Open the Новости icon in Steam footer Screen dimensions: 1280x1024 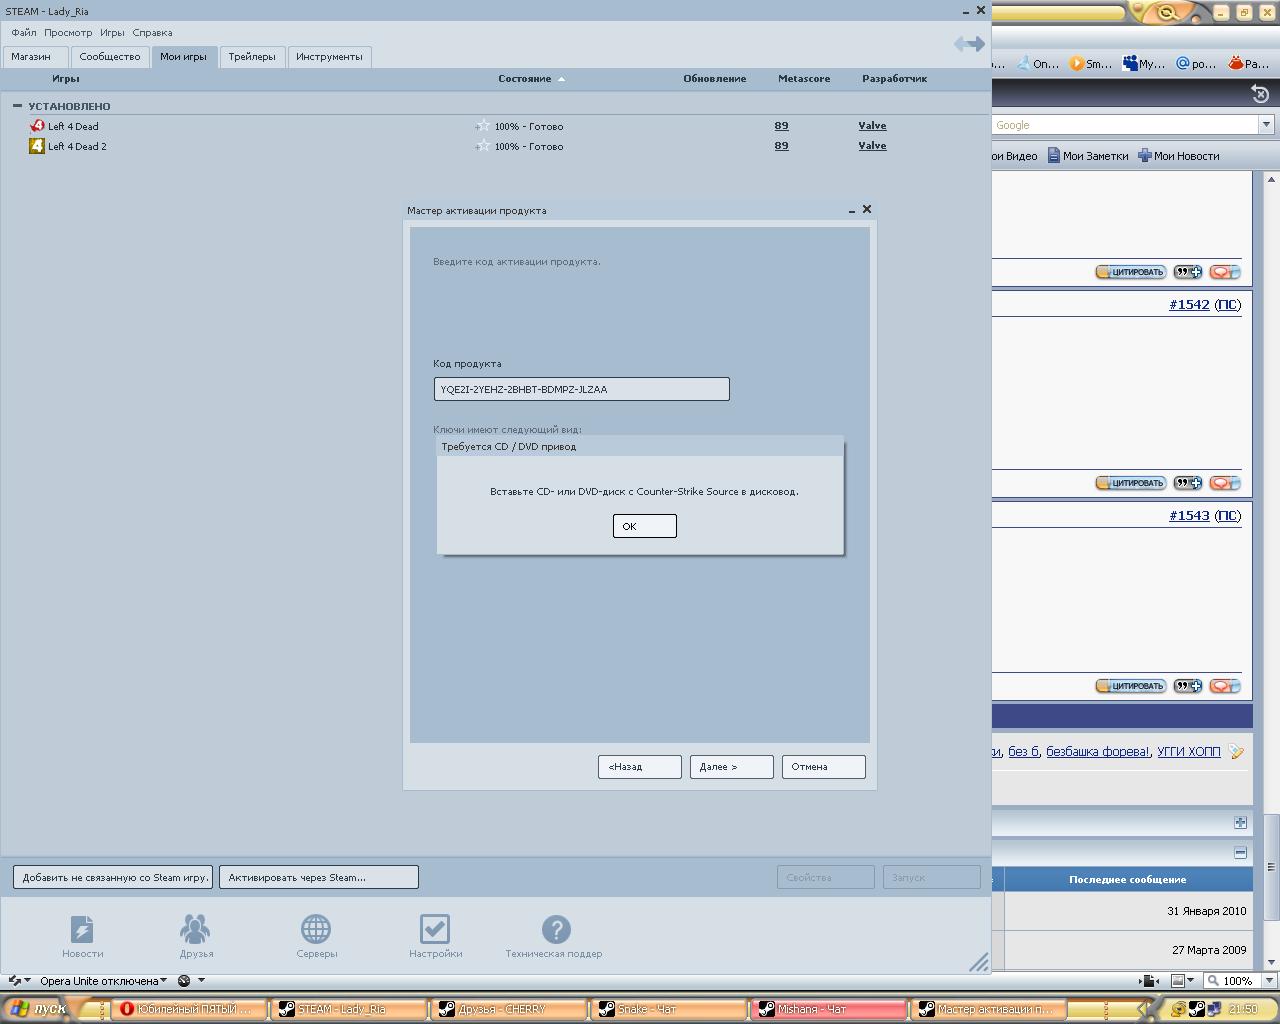(82, 929)
